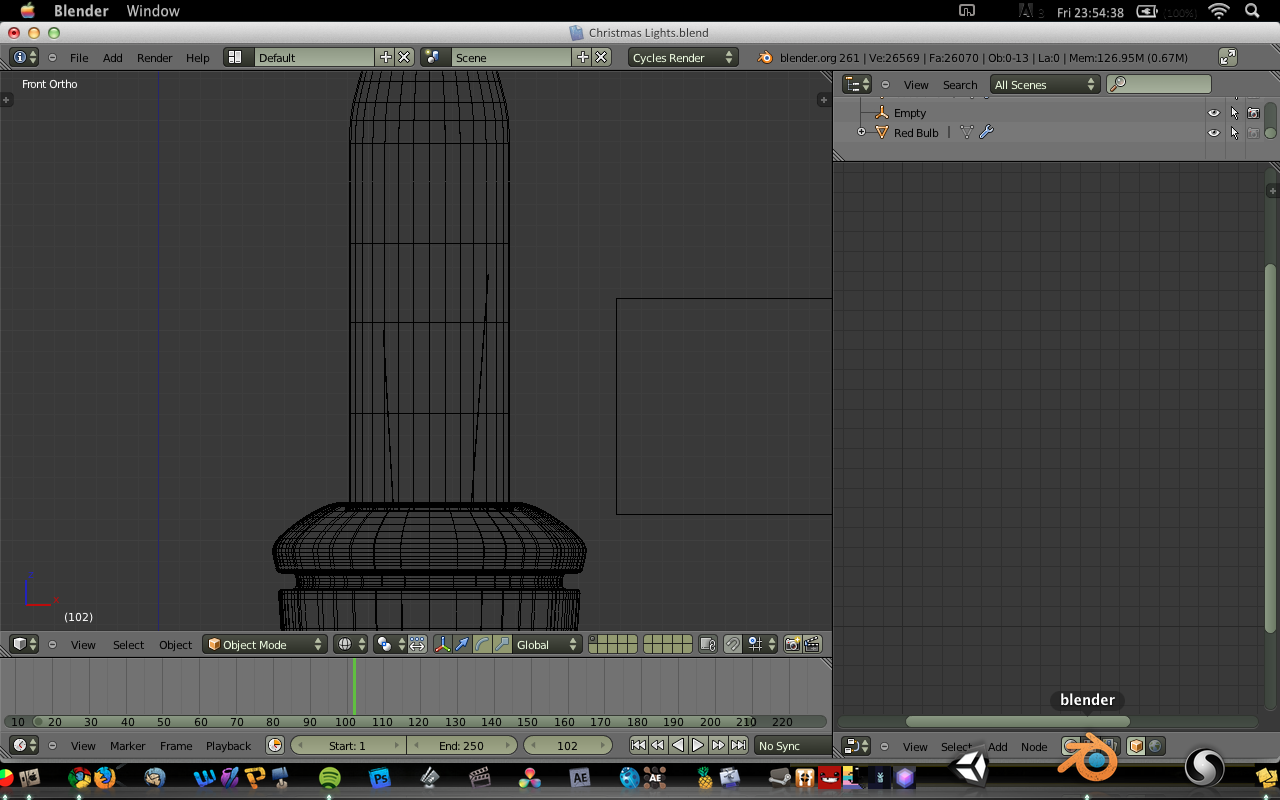Open the Unity app from the Dock
Image resolution: width=1280 pixels, height=800 pixels.
tap(971, 769)
